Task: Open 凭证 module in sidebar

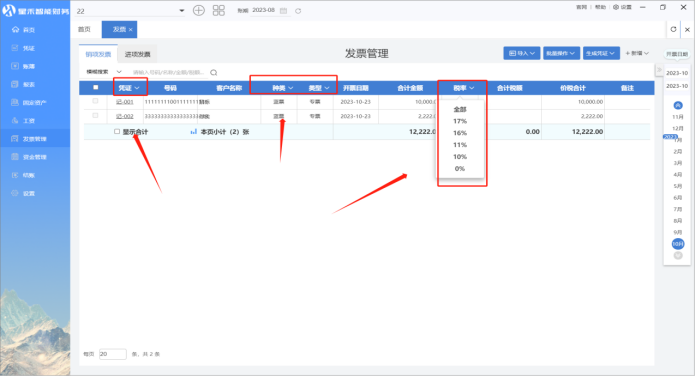Action: click(29, 48)
